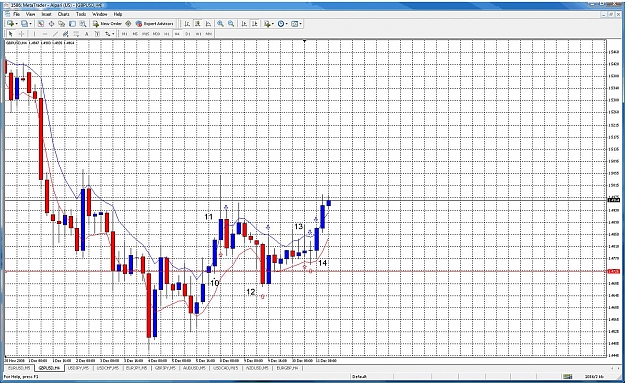Select the Cursor arrow tool
This screenshot has width=625, height=383.
pyautogui.click(x=10, y=34)
